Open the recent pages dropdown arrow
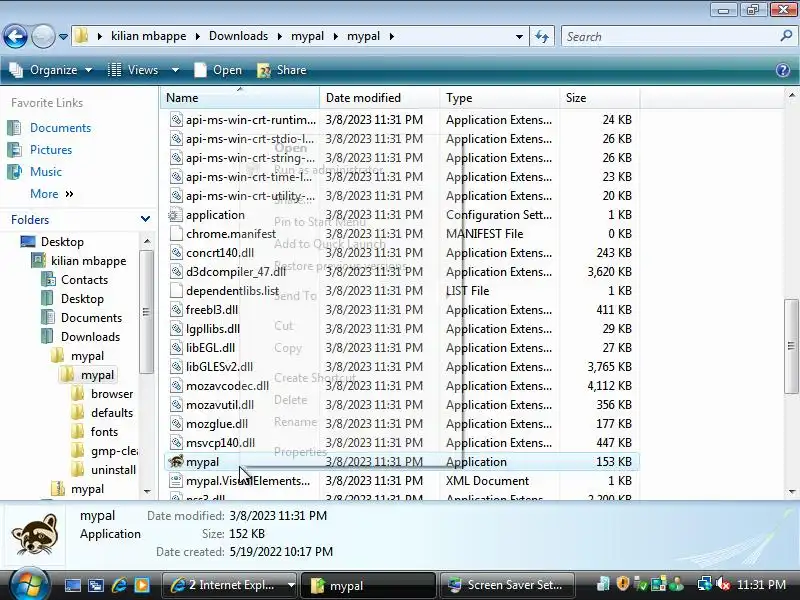Screen dimensions: 800x600 63,37
